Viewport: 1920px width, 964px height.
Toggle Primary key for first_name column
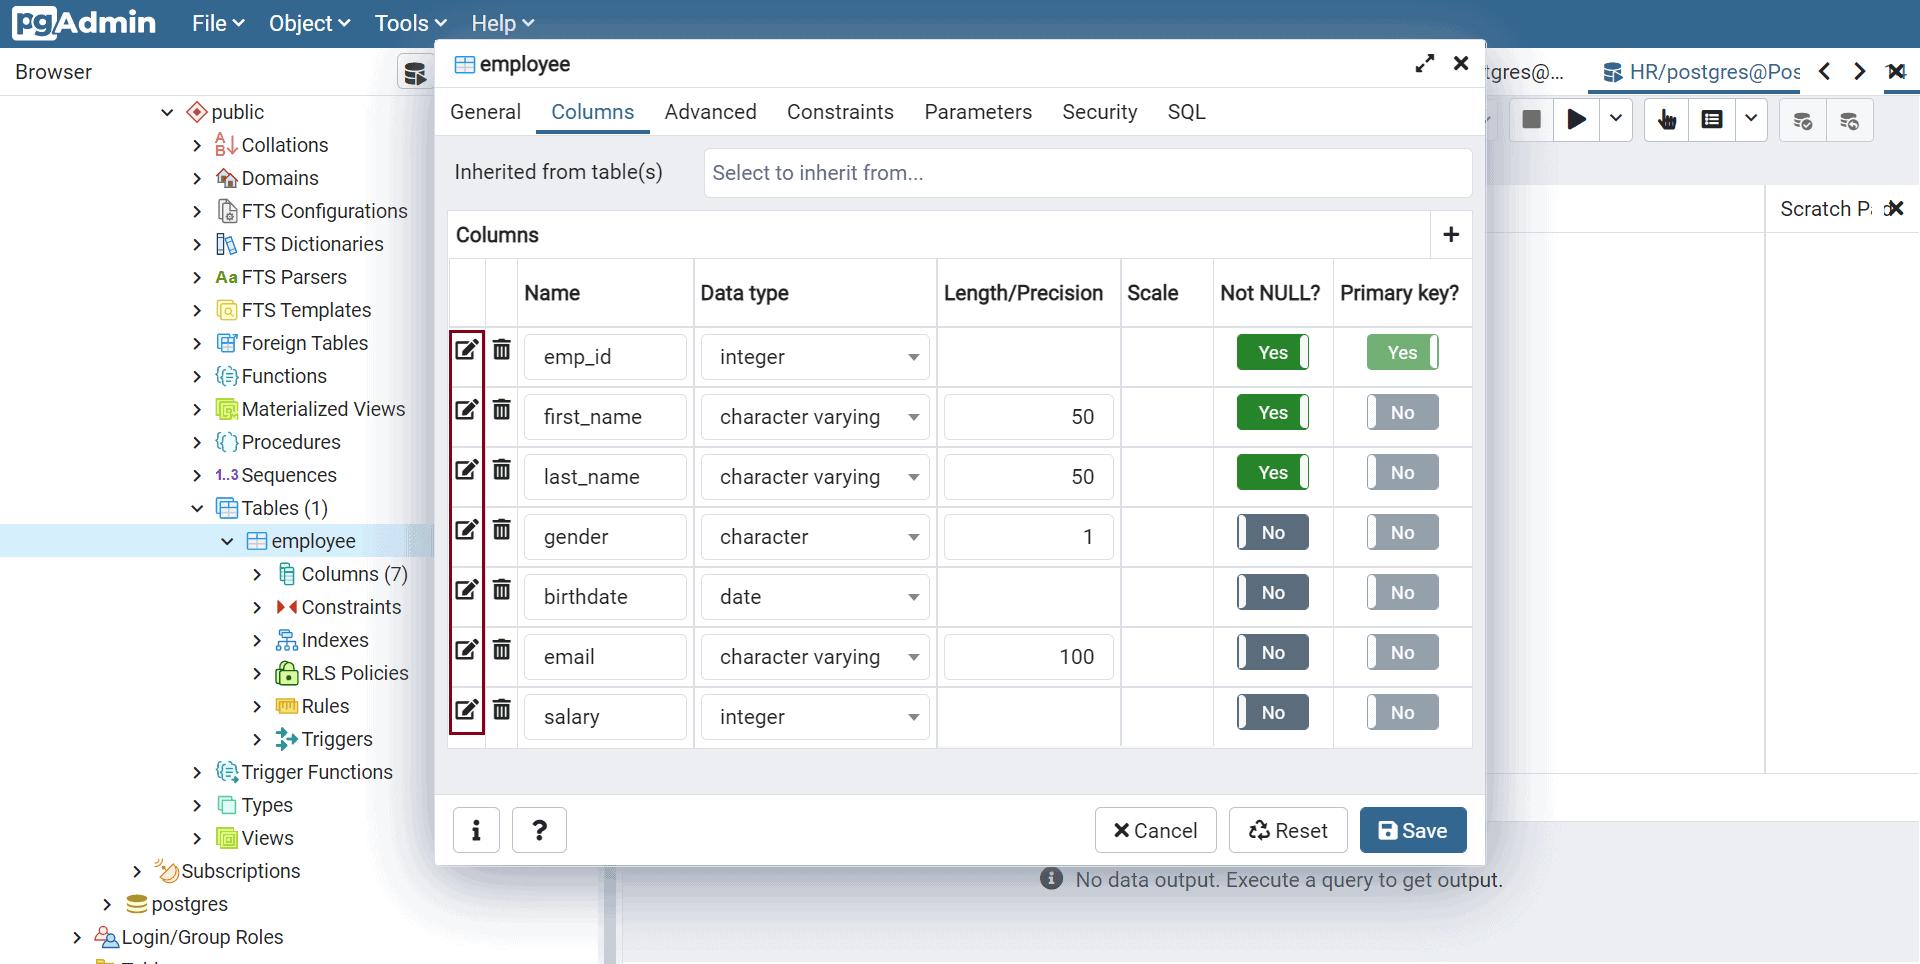tap(1402, 413)
